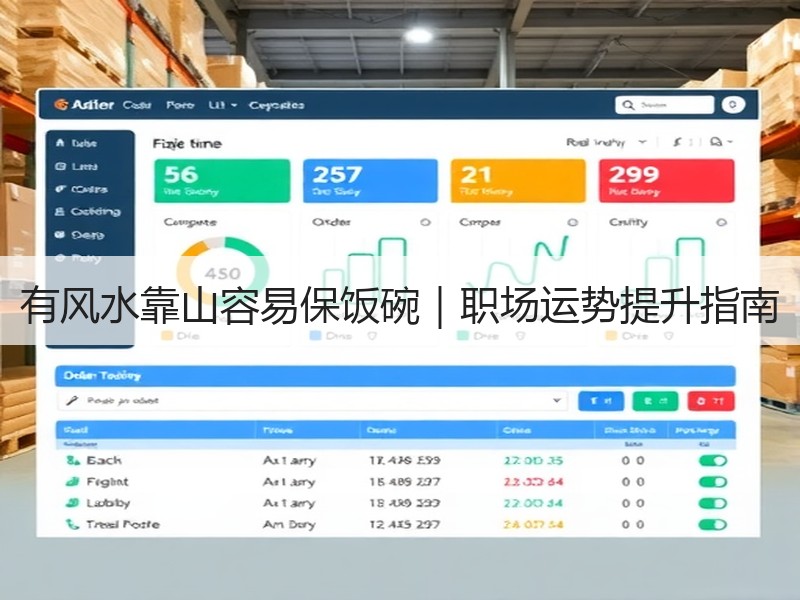Turn off the toggle in the Bach row
Screen dimensions: 800x600
point(713,461)
